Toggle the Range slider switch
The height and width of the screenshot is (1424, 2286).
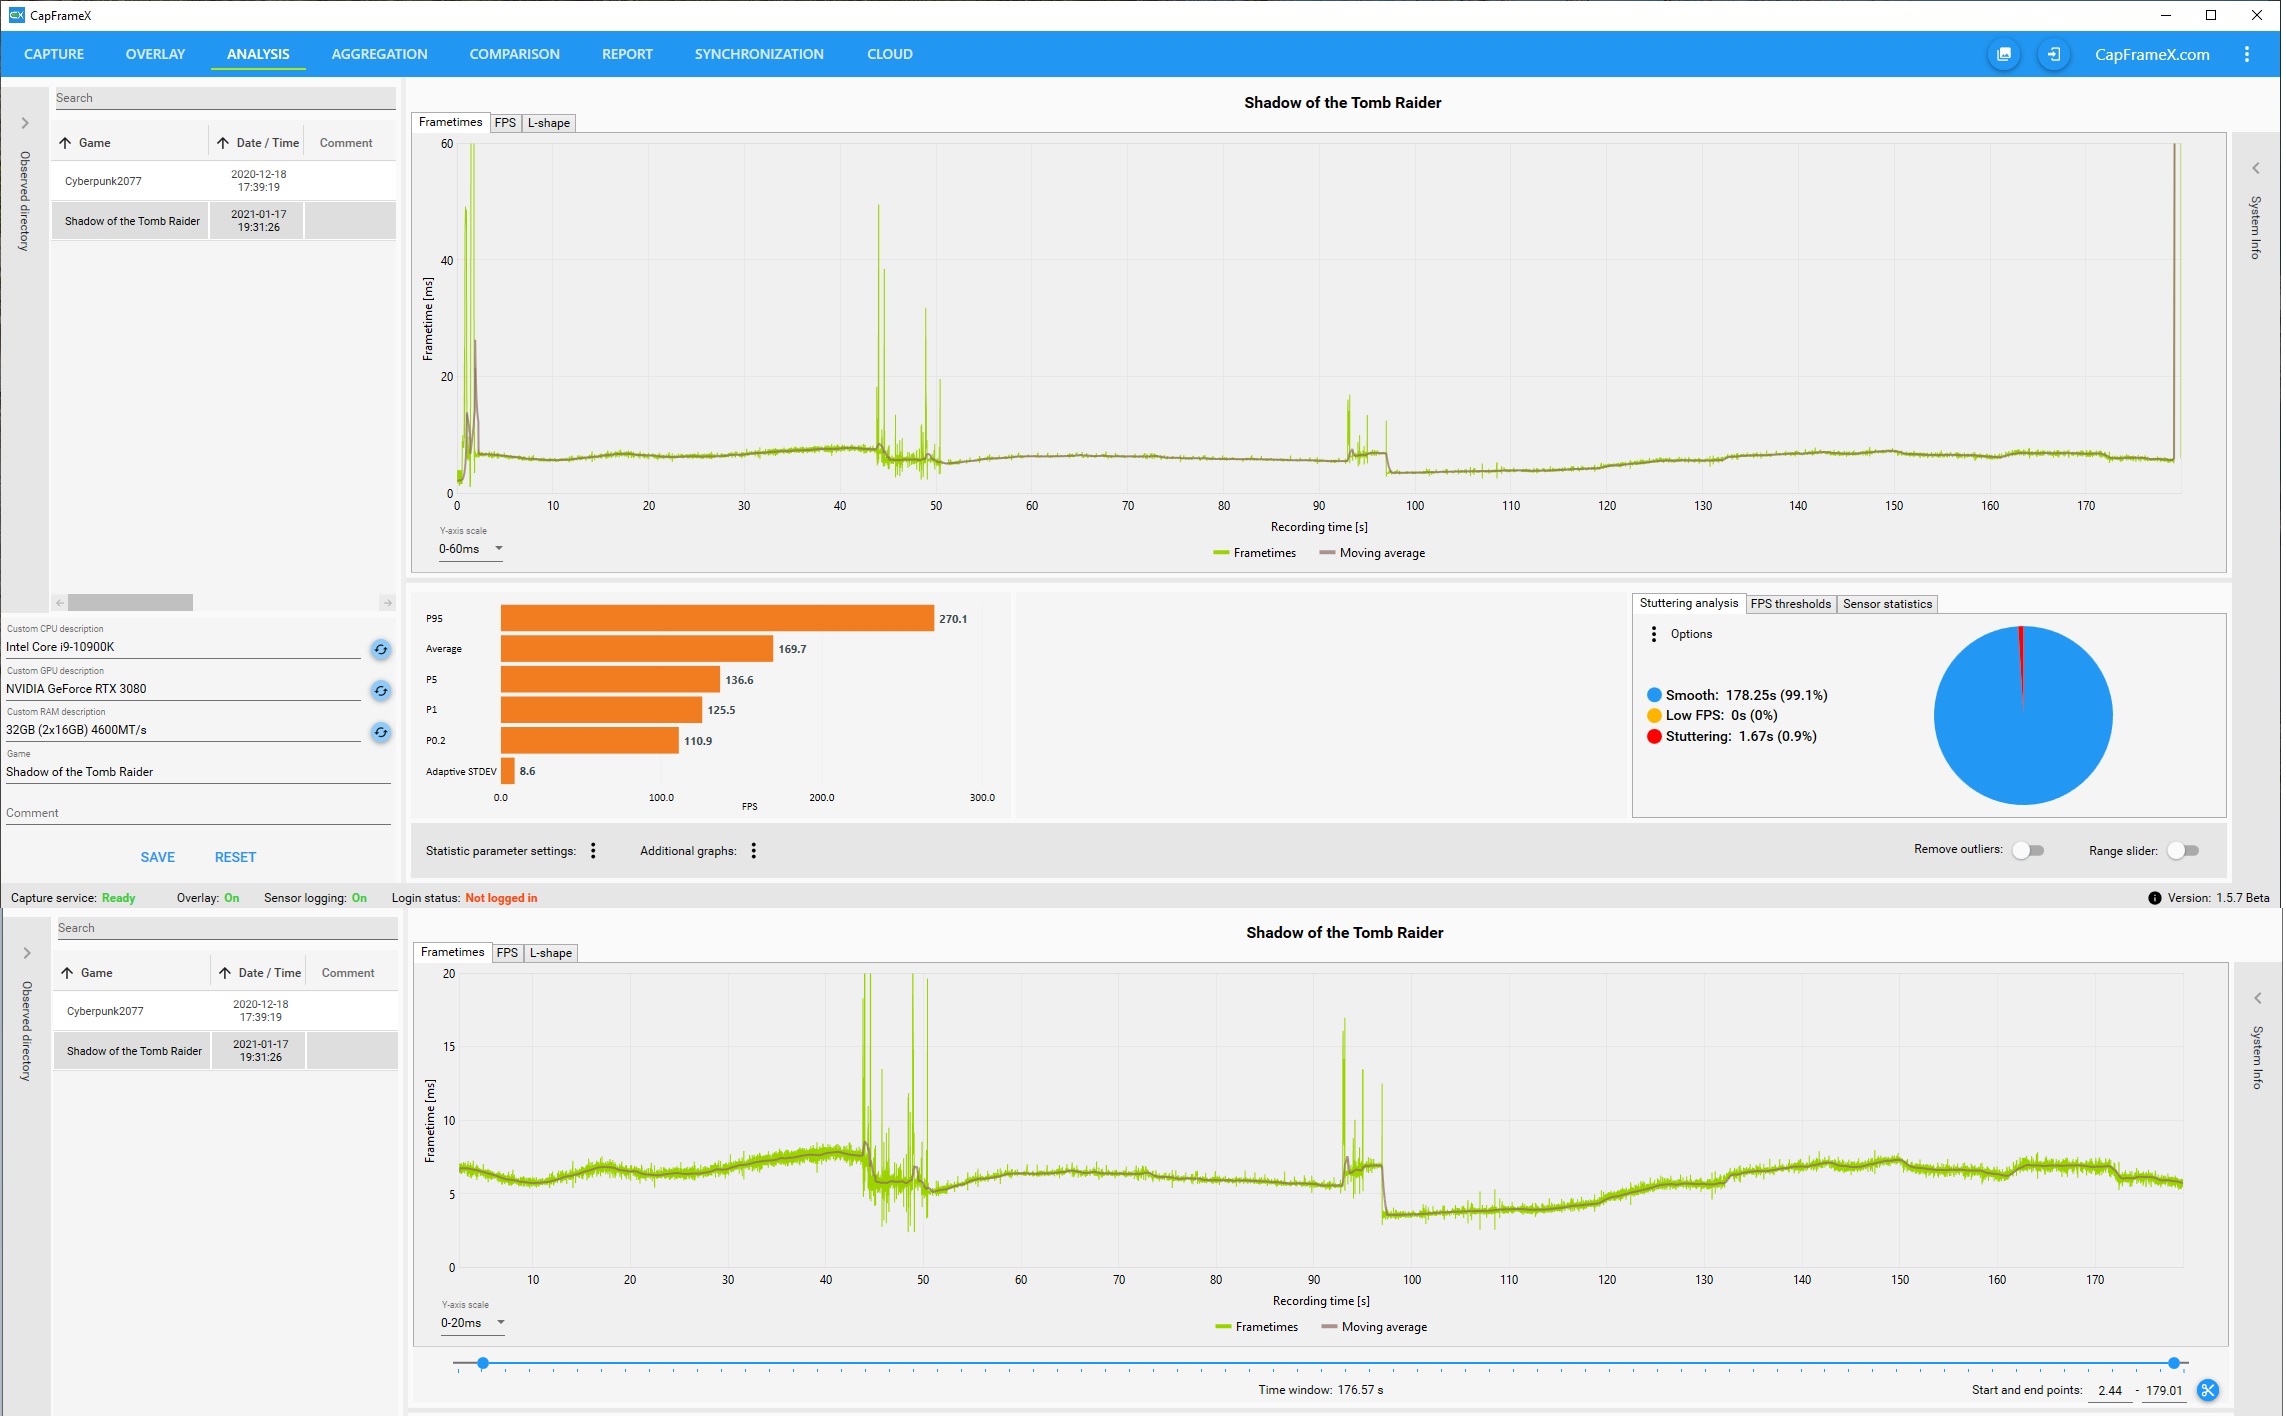pyautogui.click(x=2185, y=852)
